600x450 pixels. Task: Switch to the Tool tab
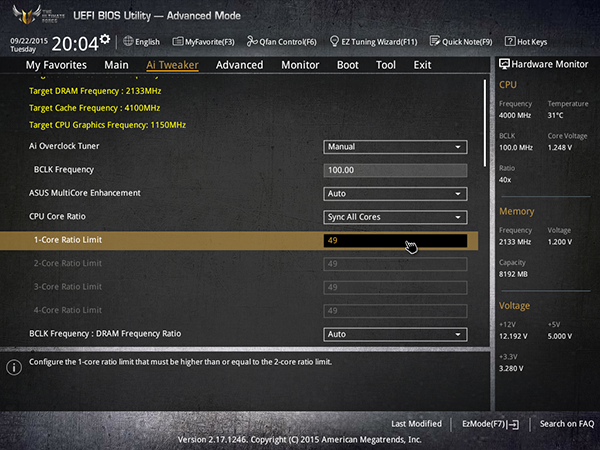pyautogui.click(x=386, y=65)
